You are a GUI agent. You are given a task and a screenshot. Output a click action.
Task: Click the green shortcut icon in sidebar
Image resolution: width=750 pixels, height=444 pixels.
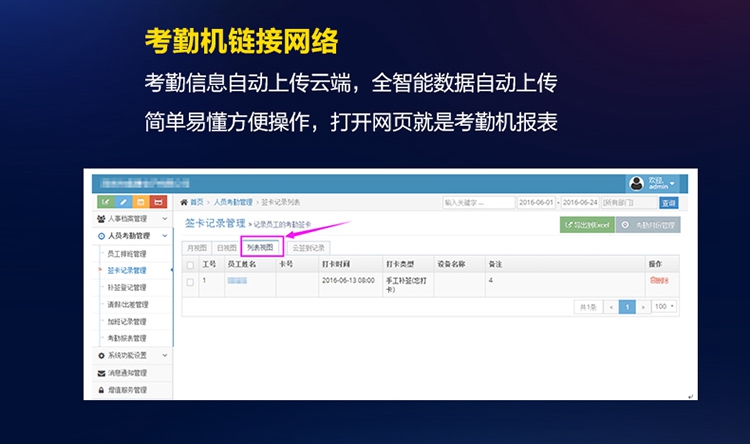(105, 202)
